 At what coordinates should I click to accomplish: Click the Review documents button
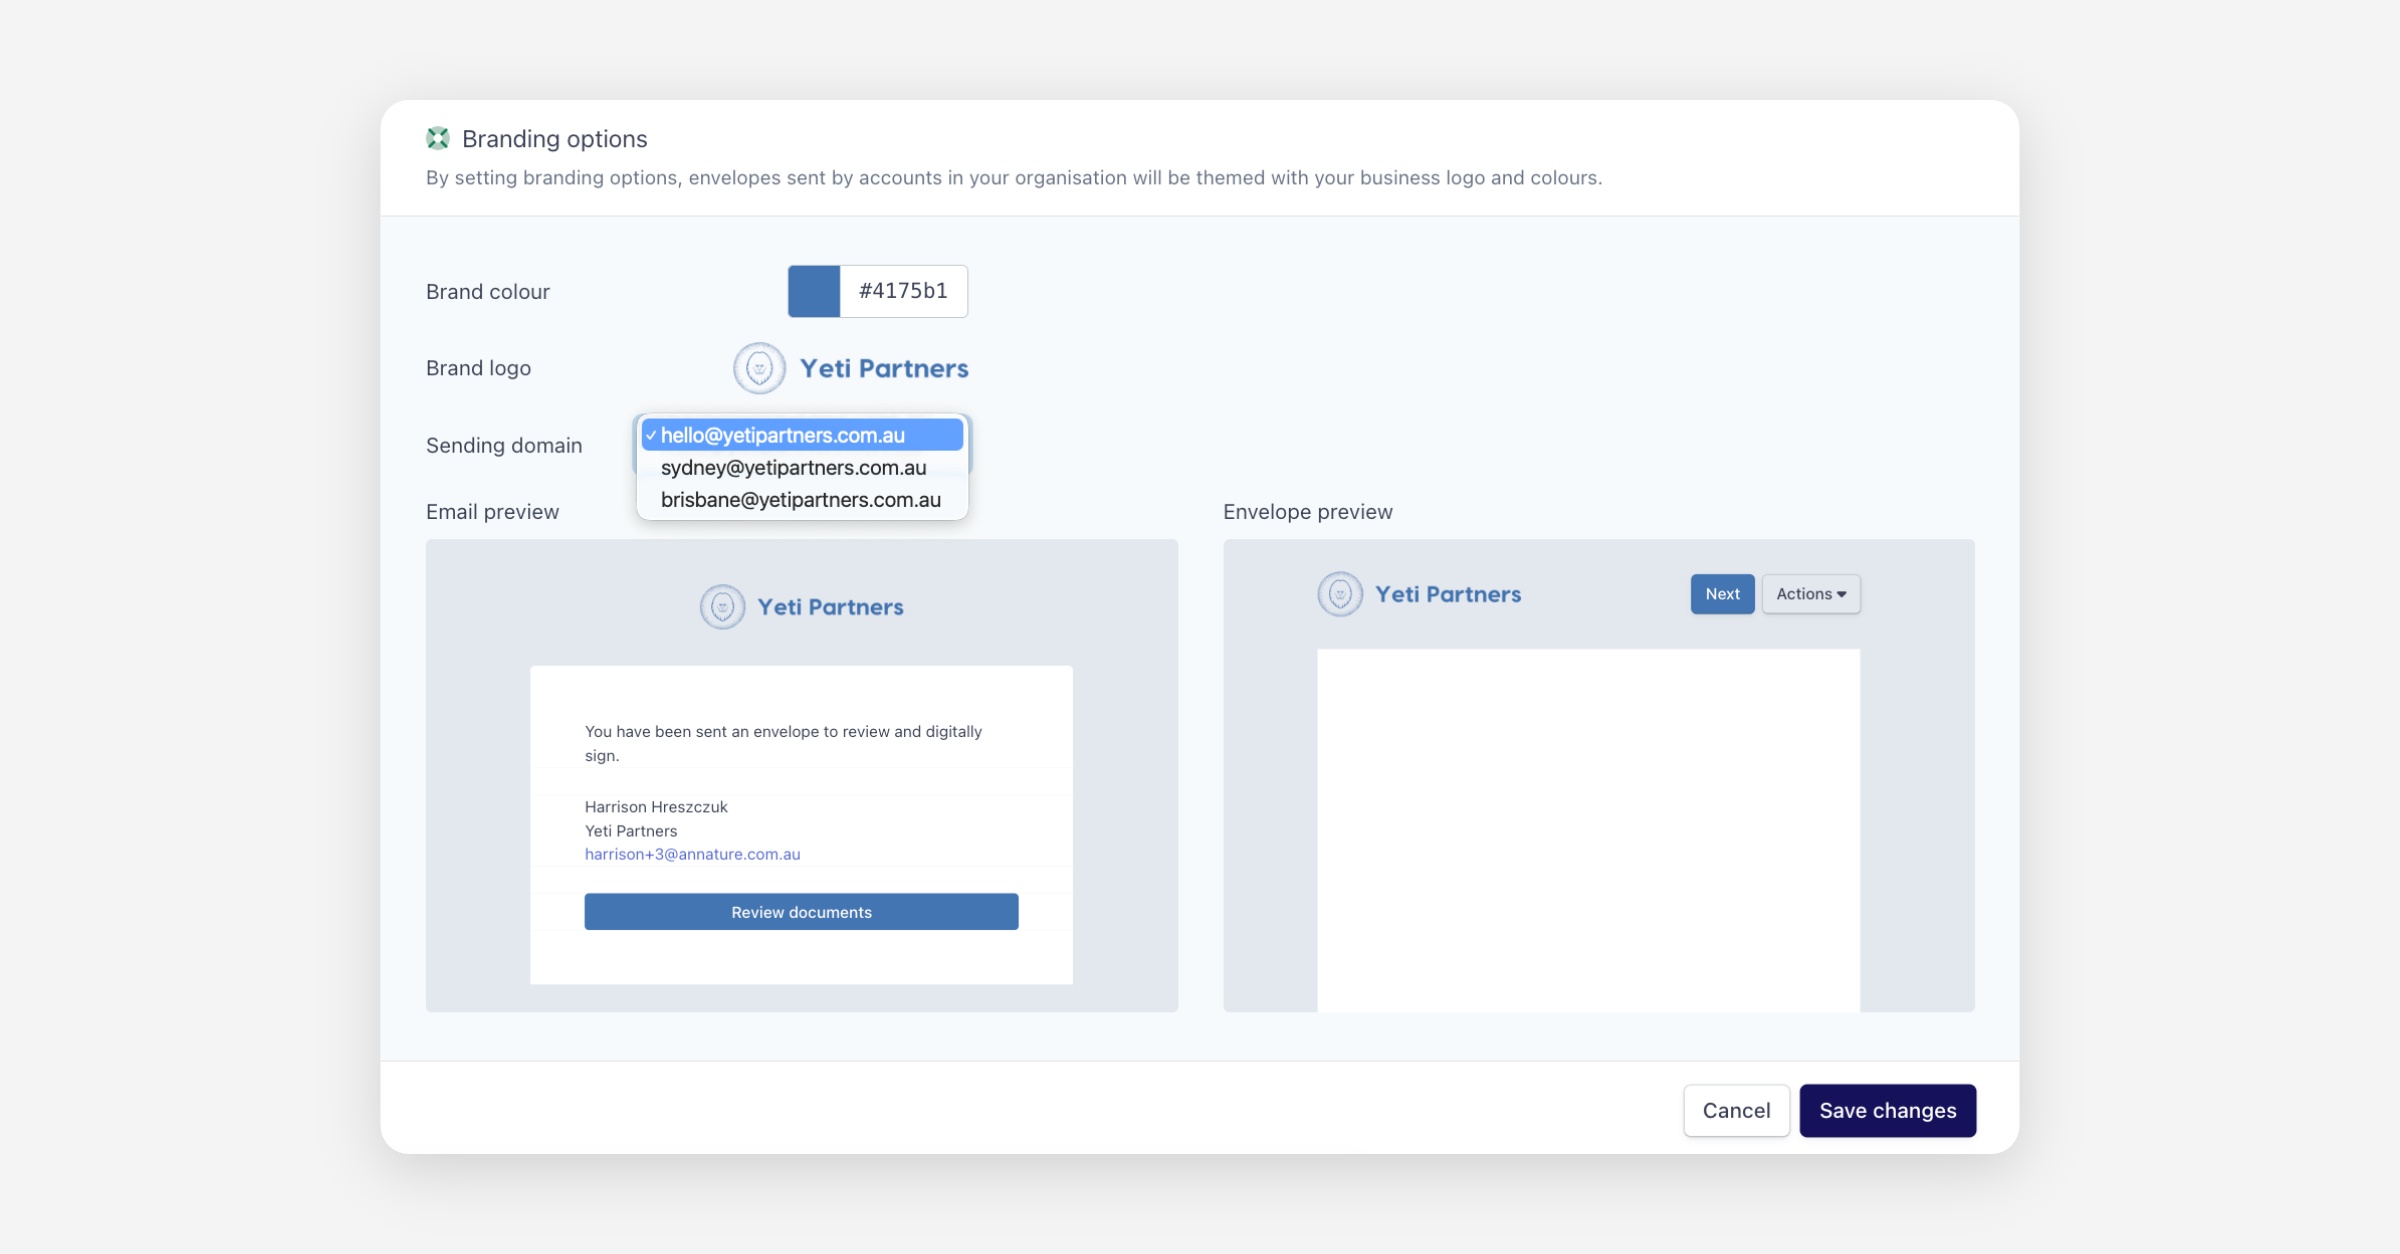coord(801,912)
